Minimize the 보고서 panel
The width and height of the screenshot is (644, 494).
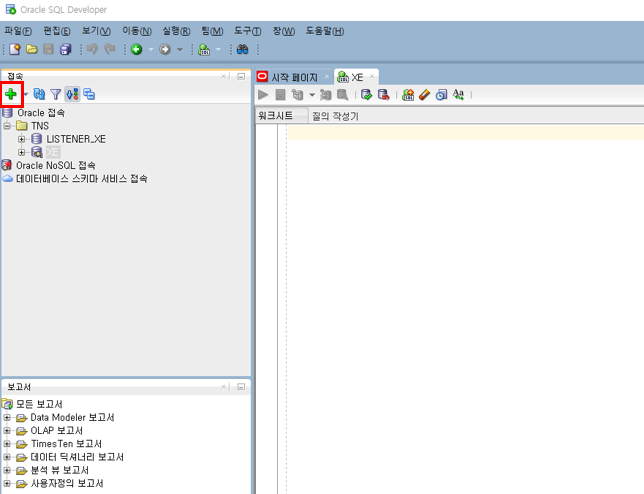[x=241, y=387]
